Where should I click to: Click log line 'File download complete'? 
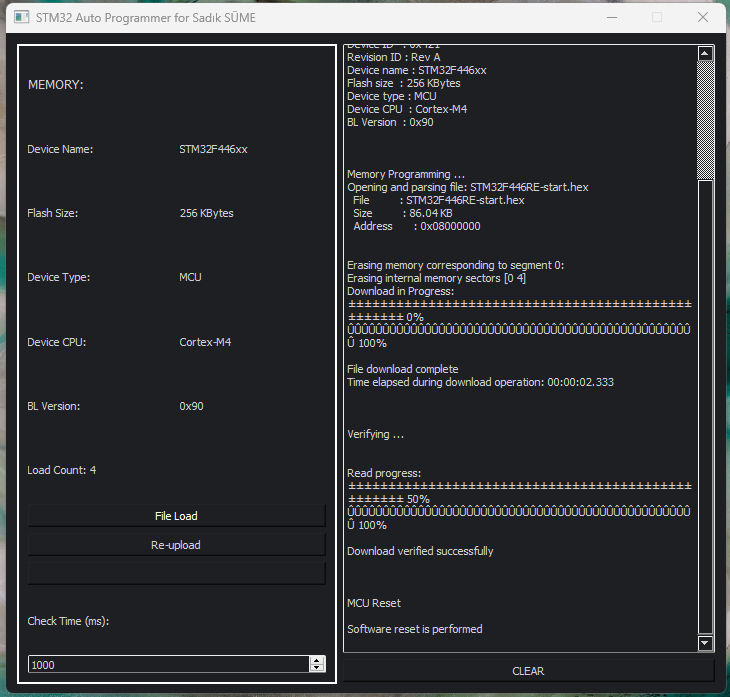(x=403, y=369)
